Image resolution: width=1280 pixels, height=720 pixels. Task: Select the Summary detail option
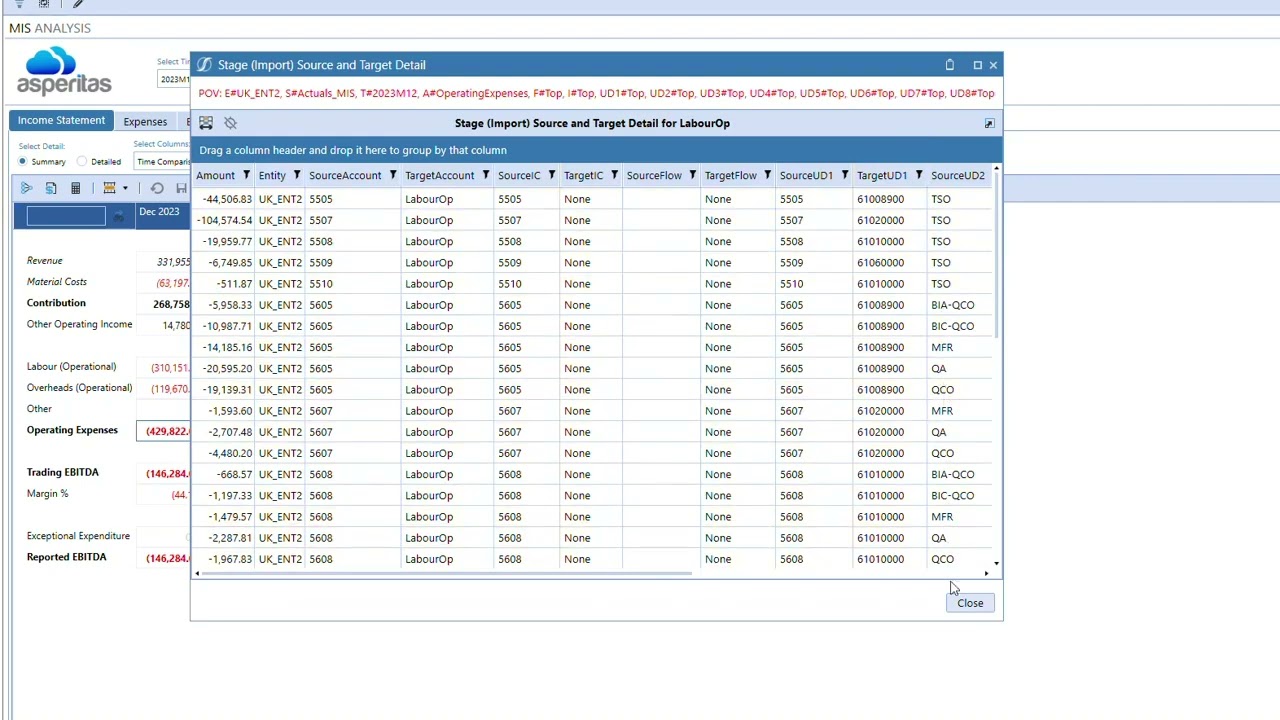(23, 162)
